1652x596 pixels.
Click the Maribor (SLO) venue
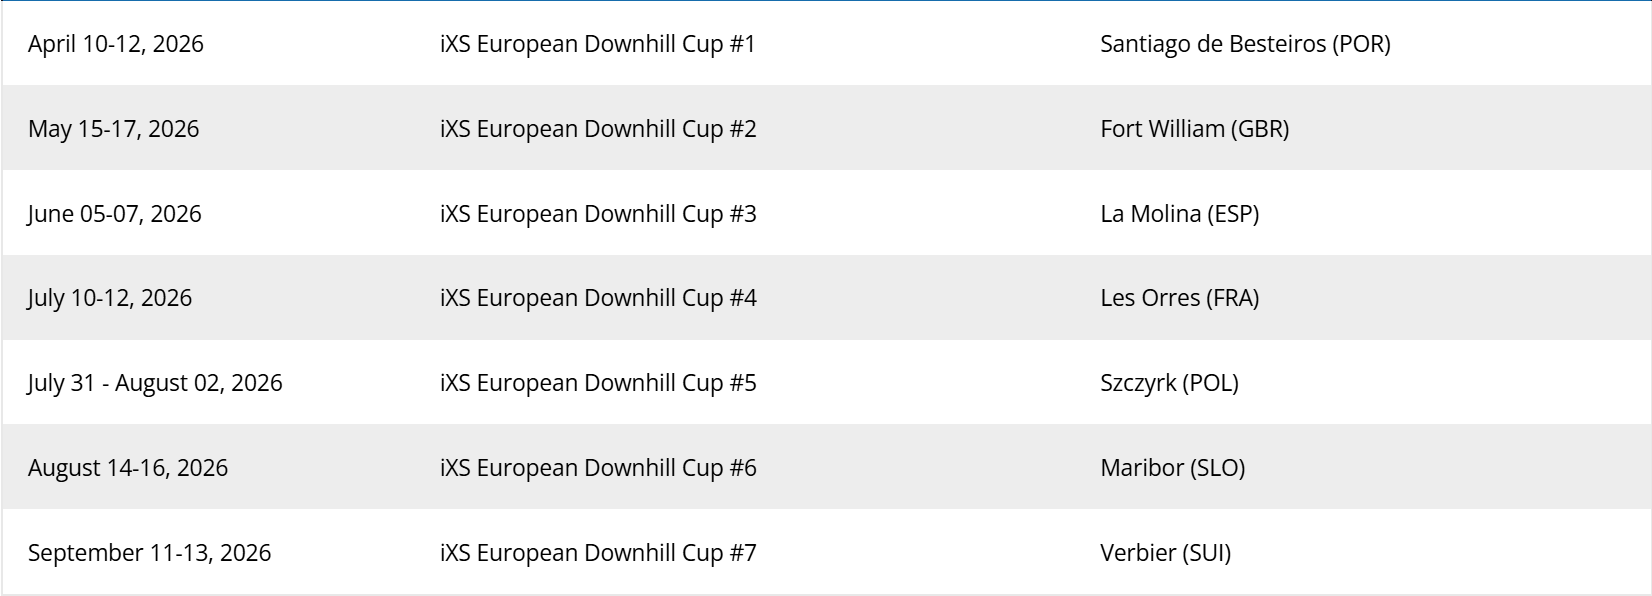(x=1172, y=468)
